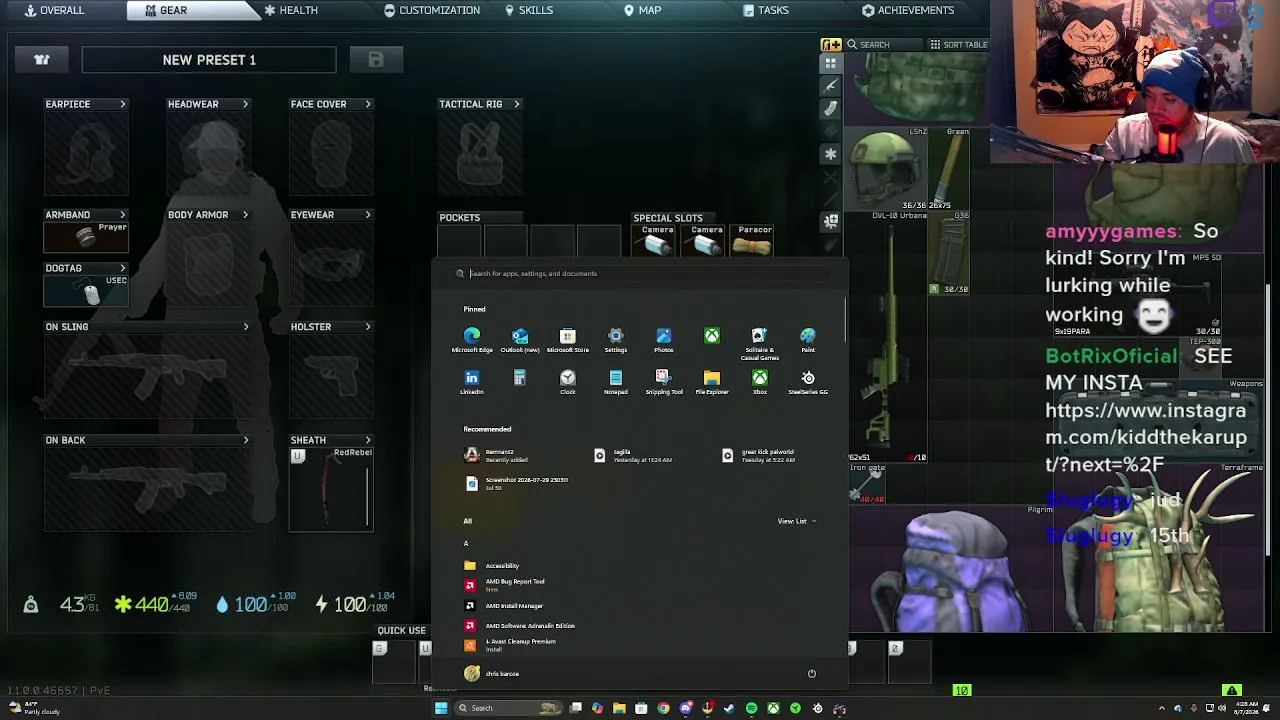Viewport: 1280px width, 720px height.
Task: Click the Sort Table button
Action: point(958,45)
